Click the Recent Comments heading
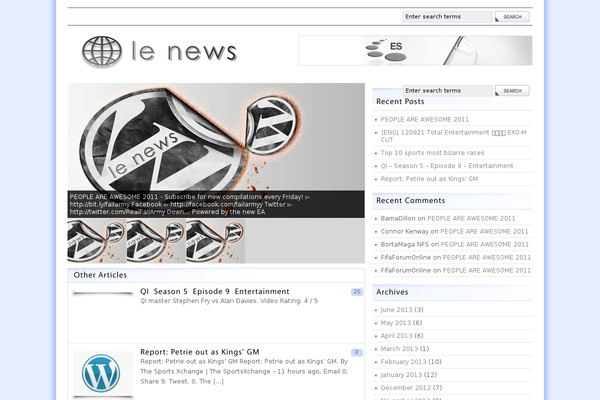Viewport: 600px width, 400px height. pos(411,201)
